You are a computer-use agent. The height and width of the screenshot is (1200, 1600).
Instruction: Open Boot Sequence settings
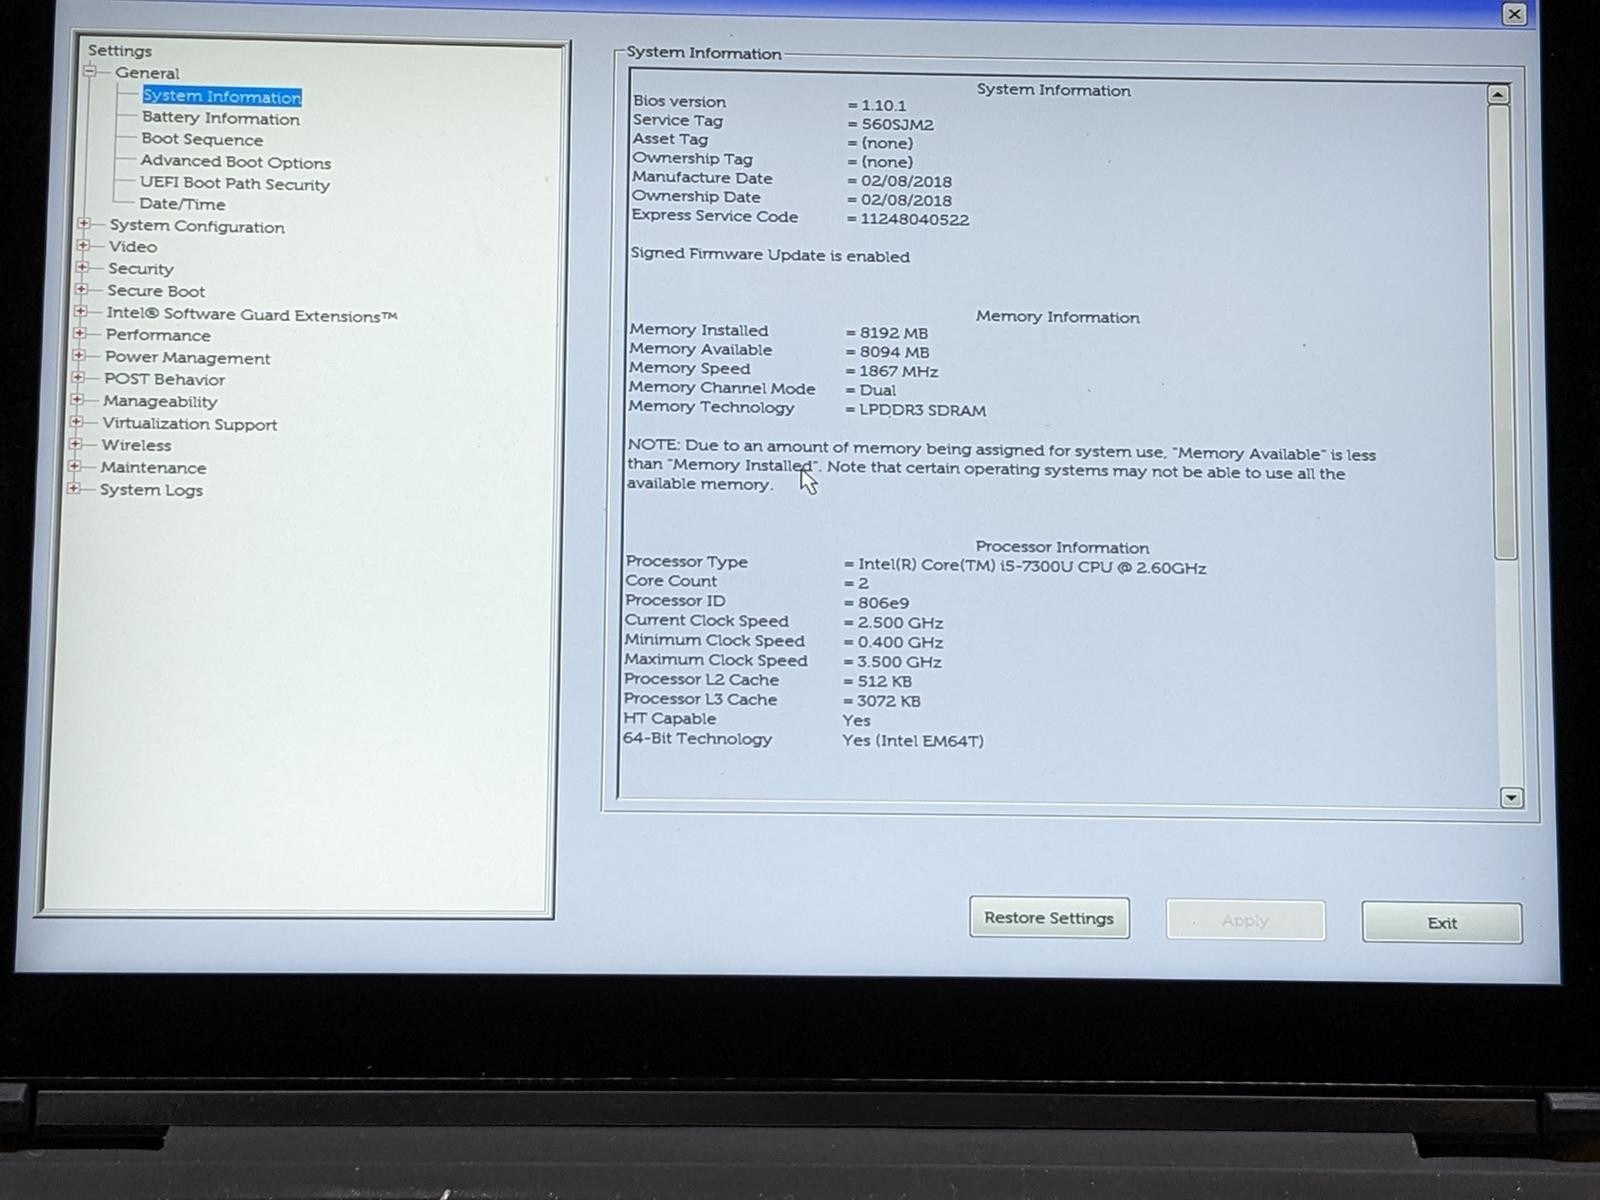click(202, 139)
